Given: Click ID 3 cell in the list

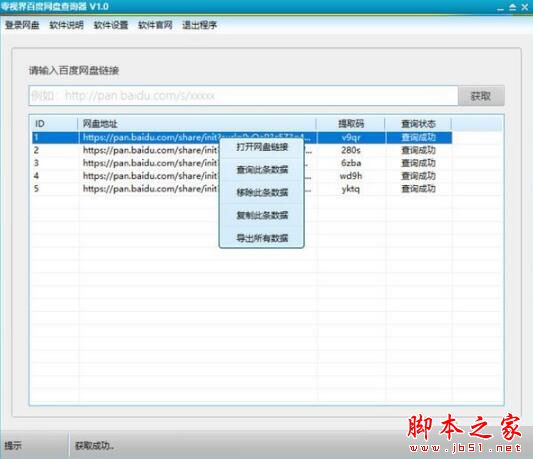Looking at the screenshot, I should point(36,163).
